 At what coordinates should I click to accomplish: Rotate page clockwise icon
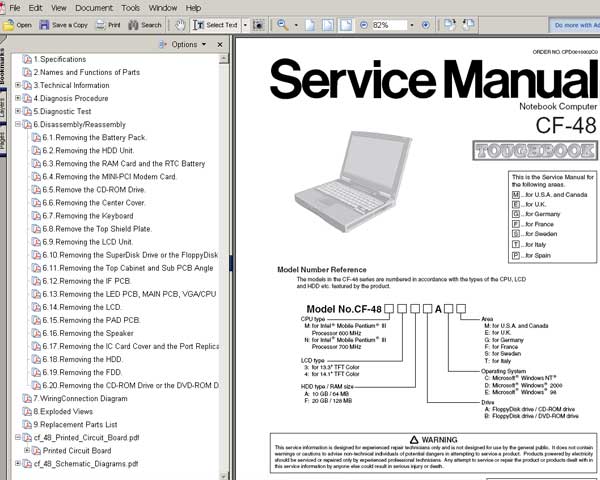450,24
